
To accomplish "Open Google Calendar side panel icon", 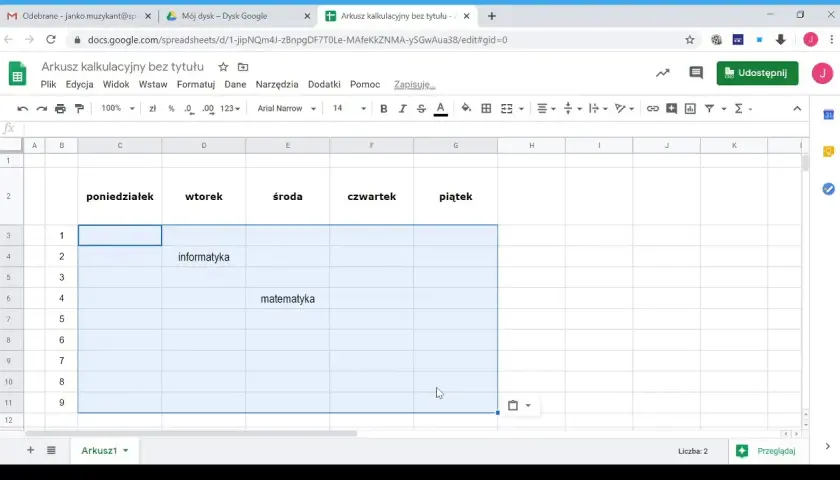I will (x=828, y=115).
